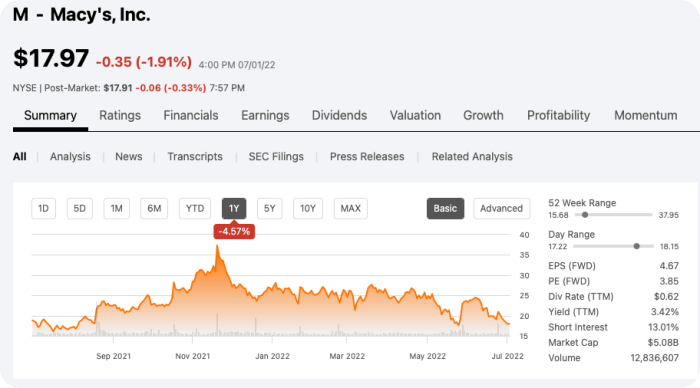The width and height of the screenshot is (700, 388).
Task: Open the Financials tab
Action: click(x=191, y=116)
